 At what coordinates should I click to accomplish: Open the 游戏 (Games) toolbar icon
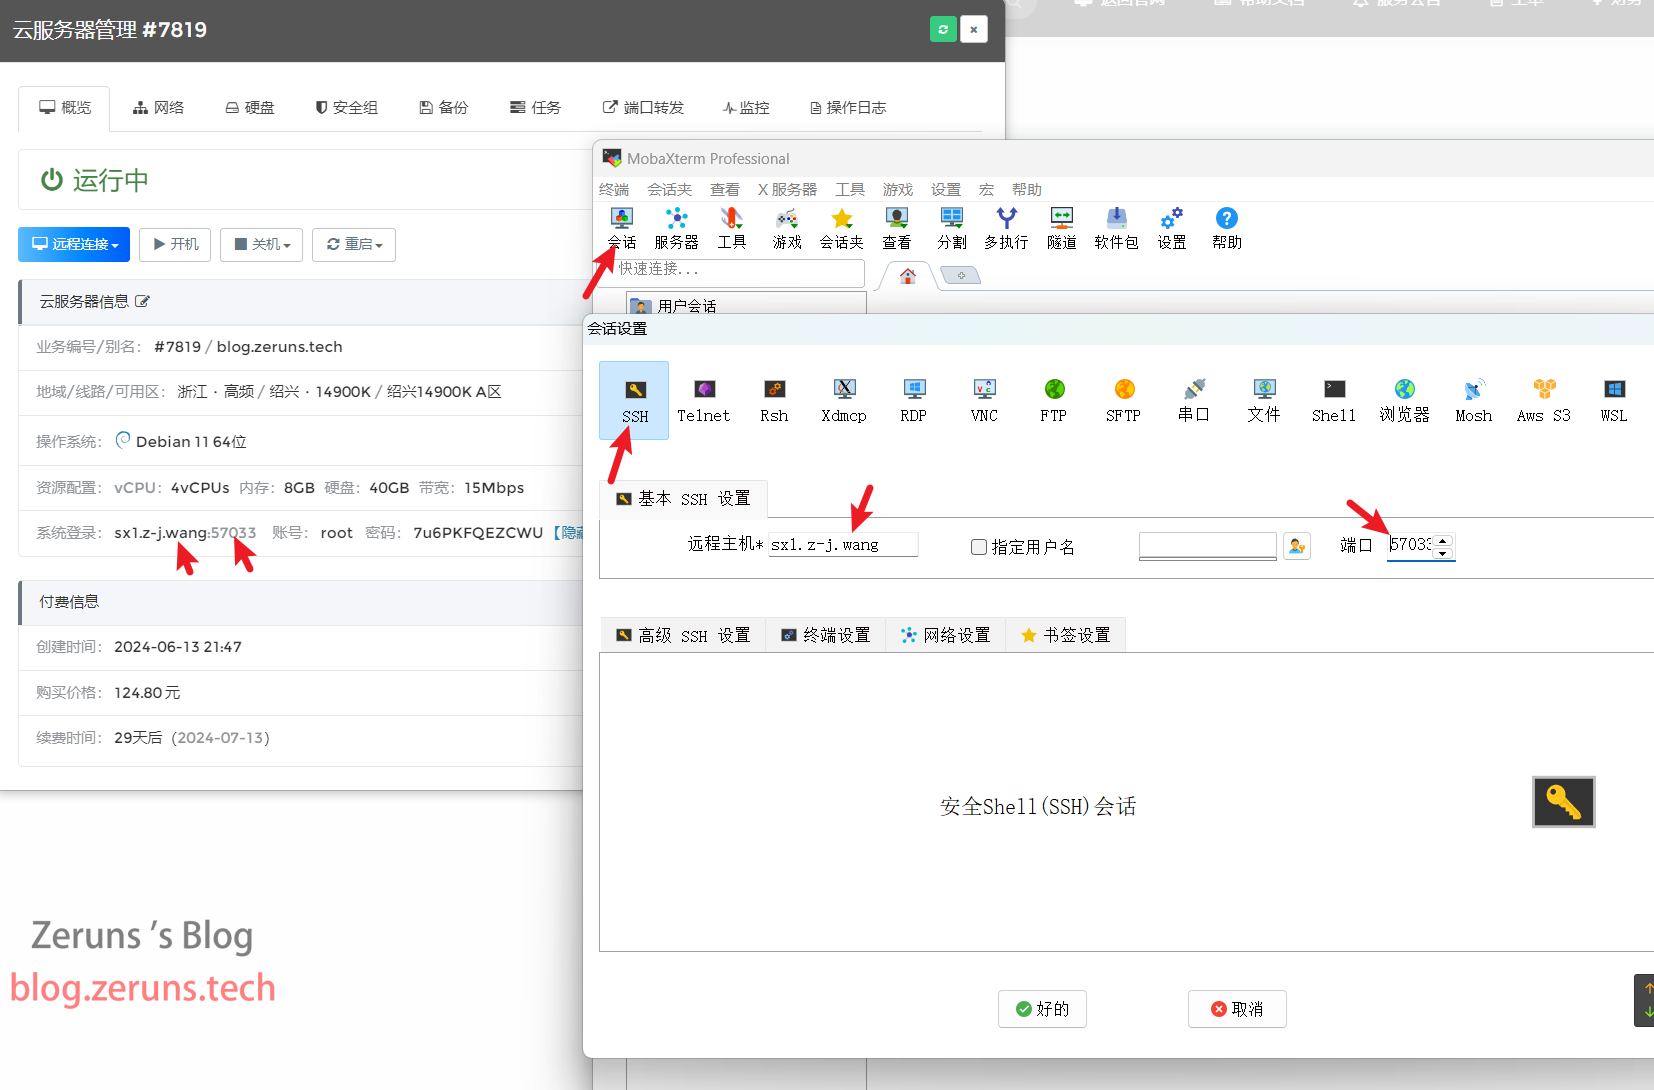click(787, 228)
